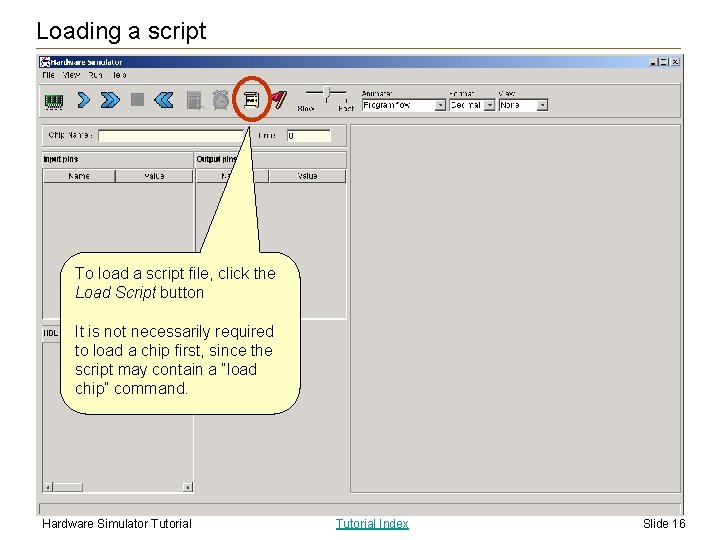This screenshot has height=540, width=720.
Task: Click the red flag breakpoints icon
Action: coord(279,100)
